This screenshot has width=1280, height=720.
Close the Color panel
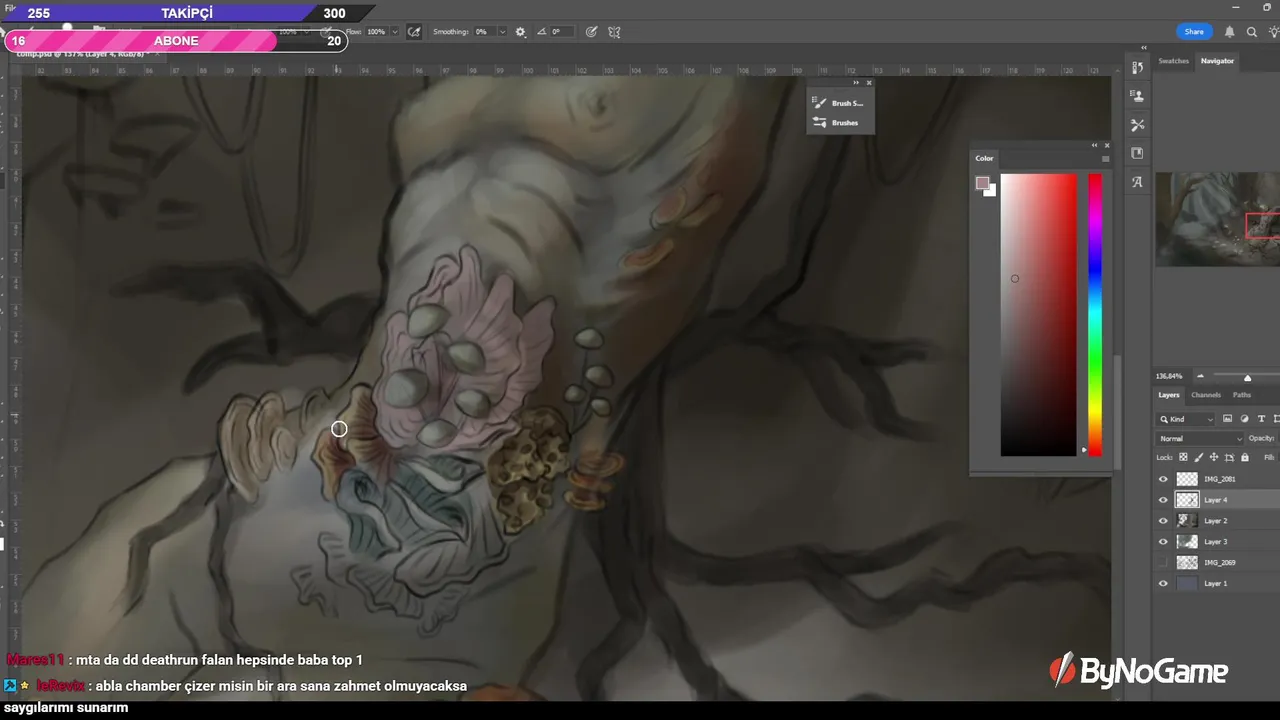pyautogui.click(x=1106, y=145)
